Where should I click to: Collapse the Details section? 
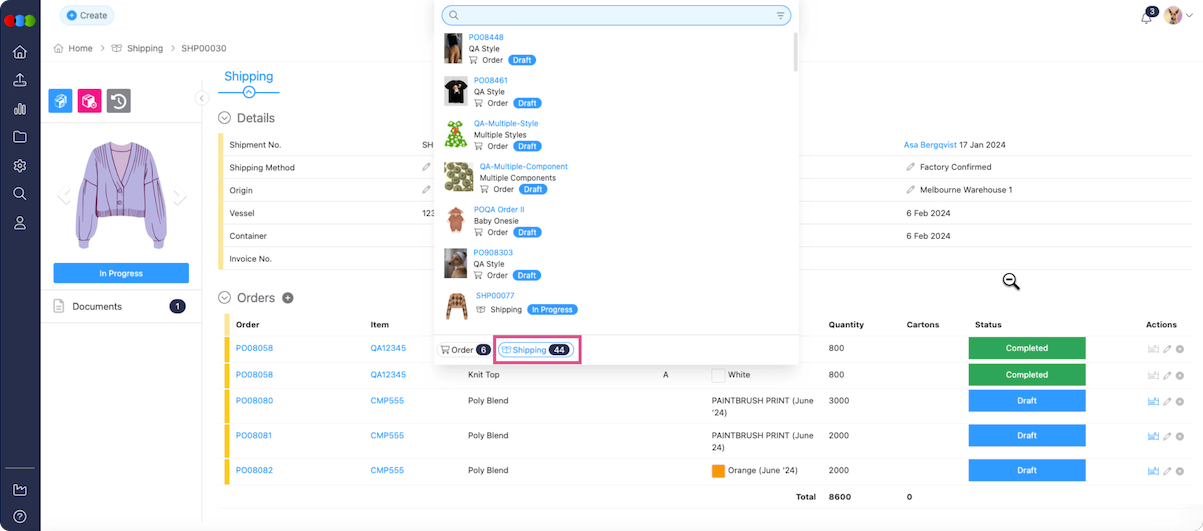pos(225,118)
